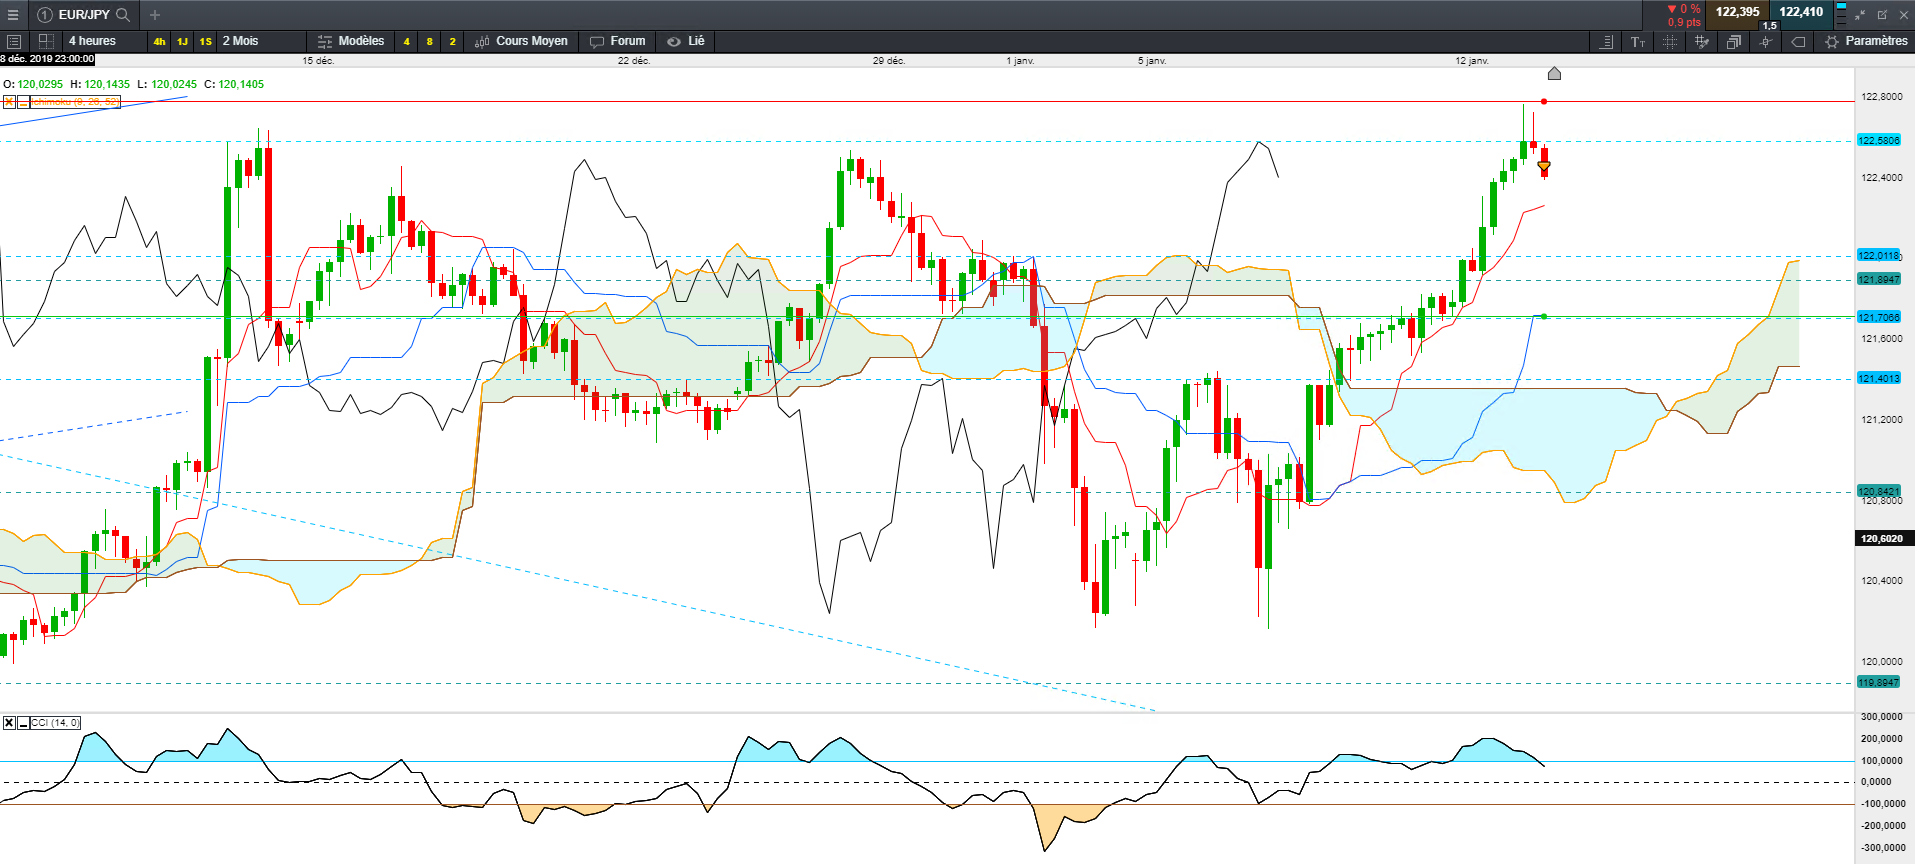Click the 15 déc. date on time axis
The width and height of the screenshot is (1915, 864).
point(318,61)
